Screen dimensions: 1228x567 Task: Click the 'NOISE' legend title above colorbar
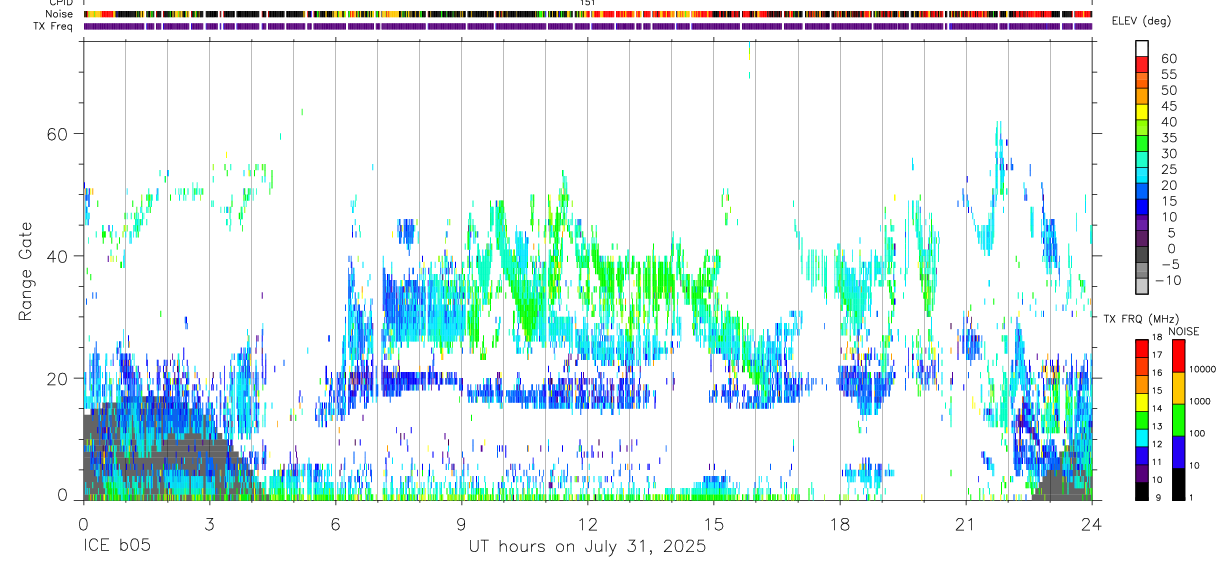coord(1183,331)
